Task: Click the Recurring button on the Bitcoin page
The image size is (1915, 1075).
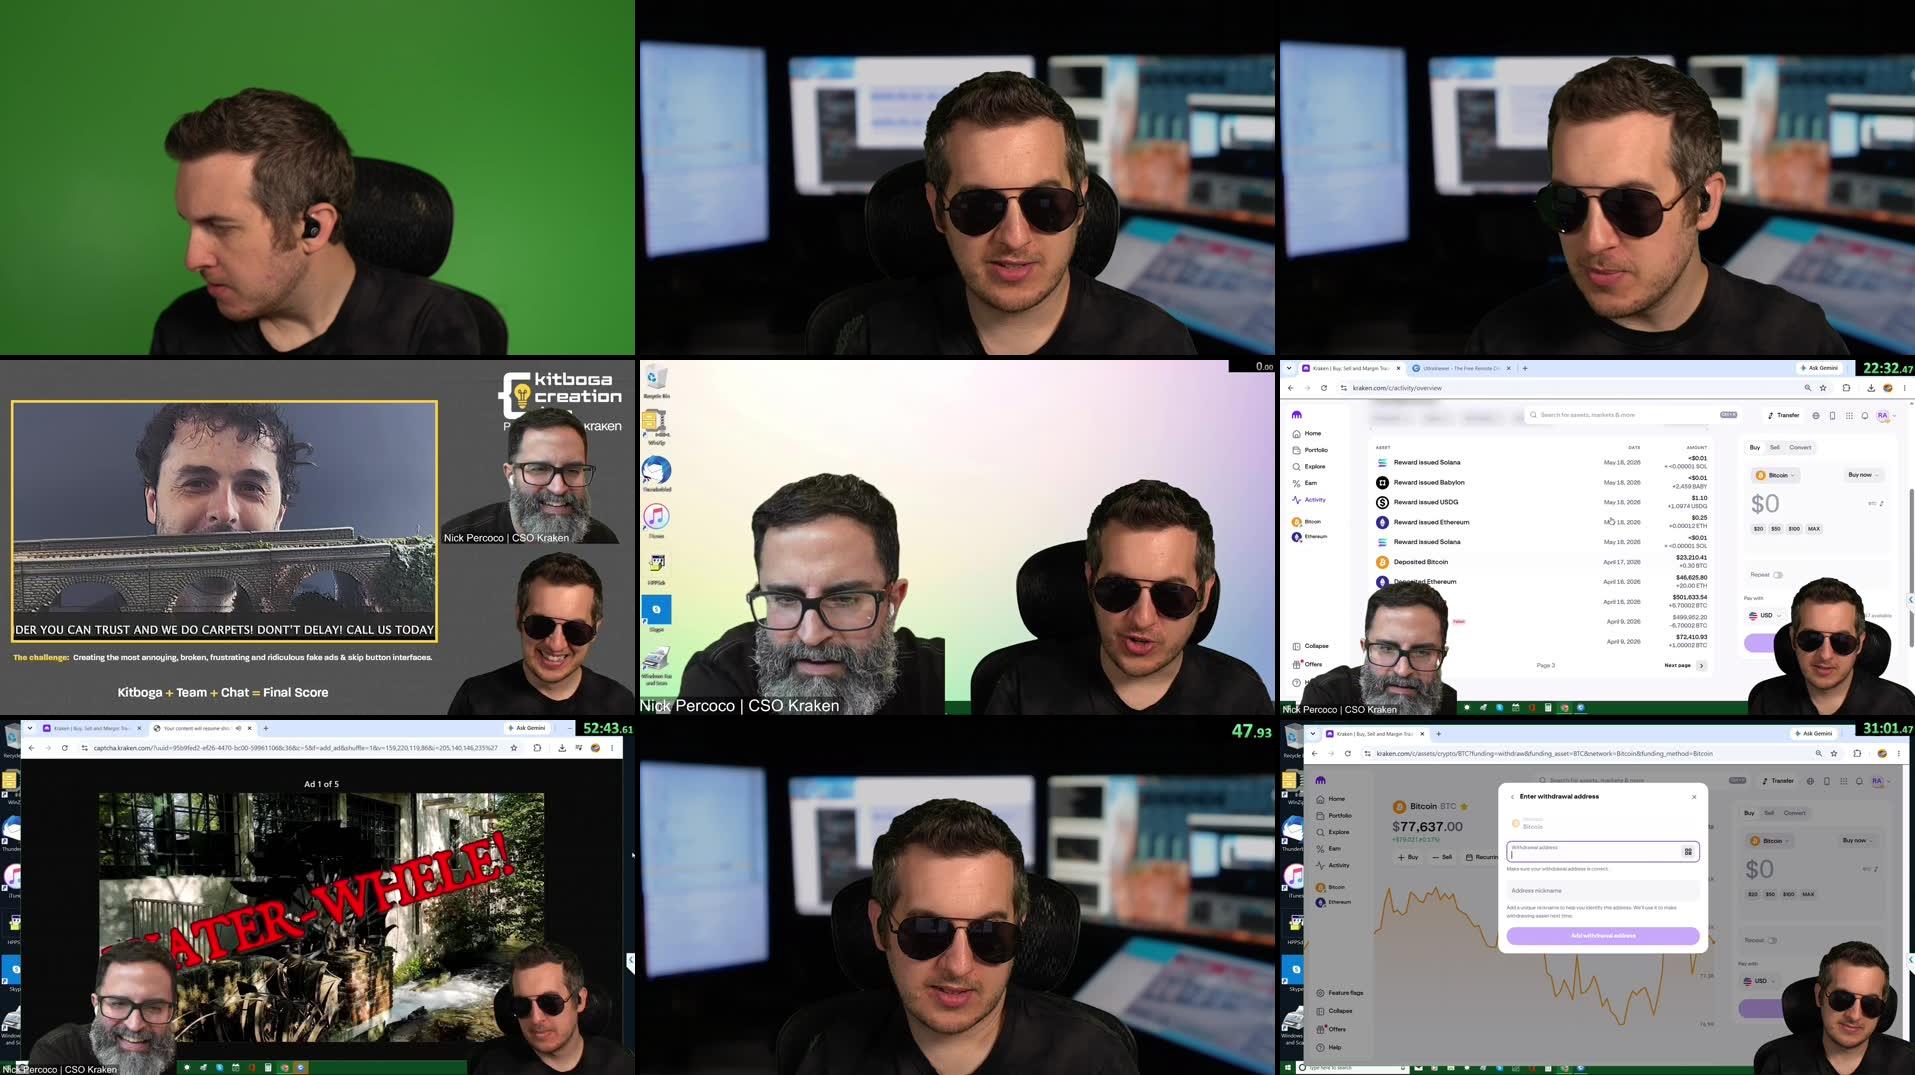Action: [x=1481, y=857]
